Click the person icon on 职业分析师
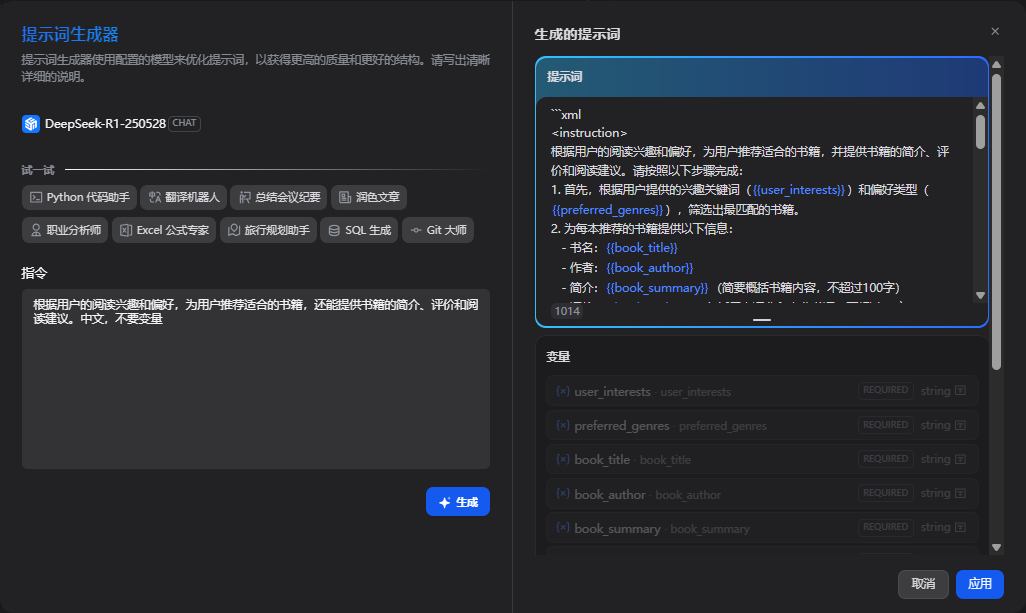 pos(36,230)
